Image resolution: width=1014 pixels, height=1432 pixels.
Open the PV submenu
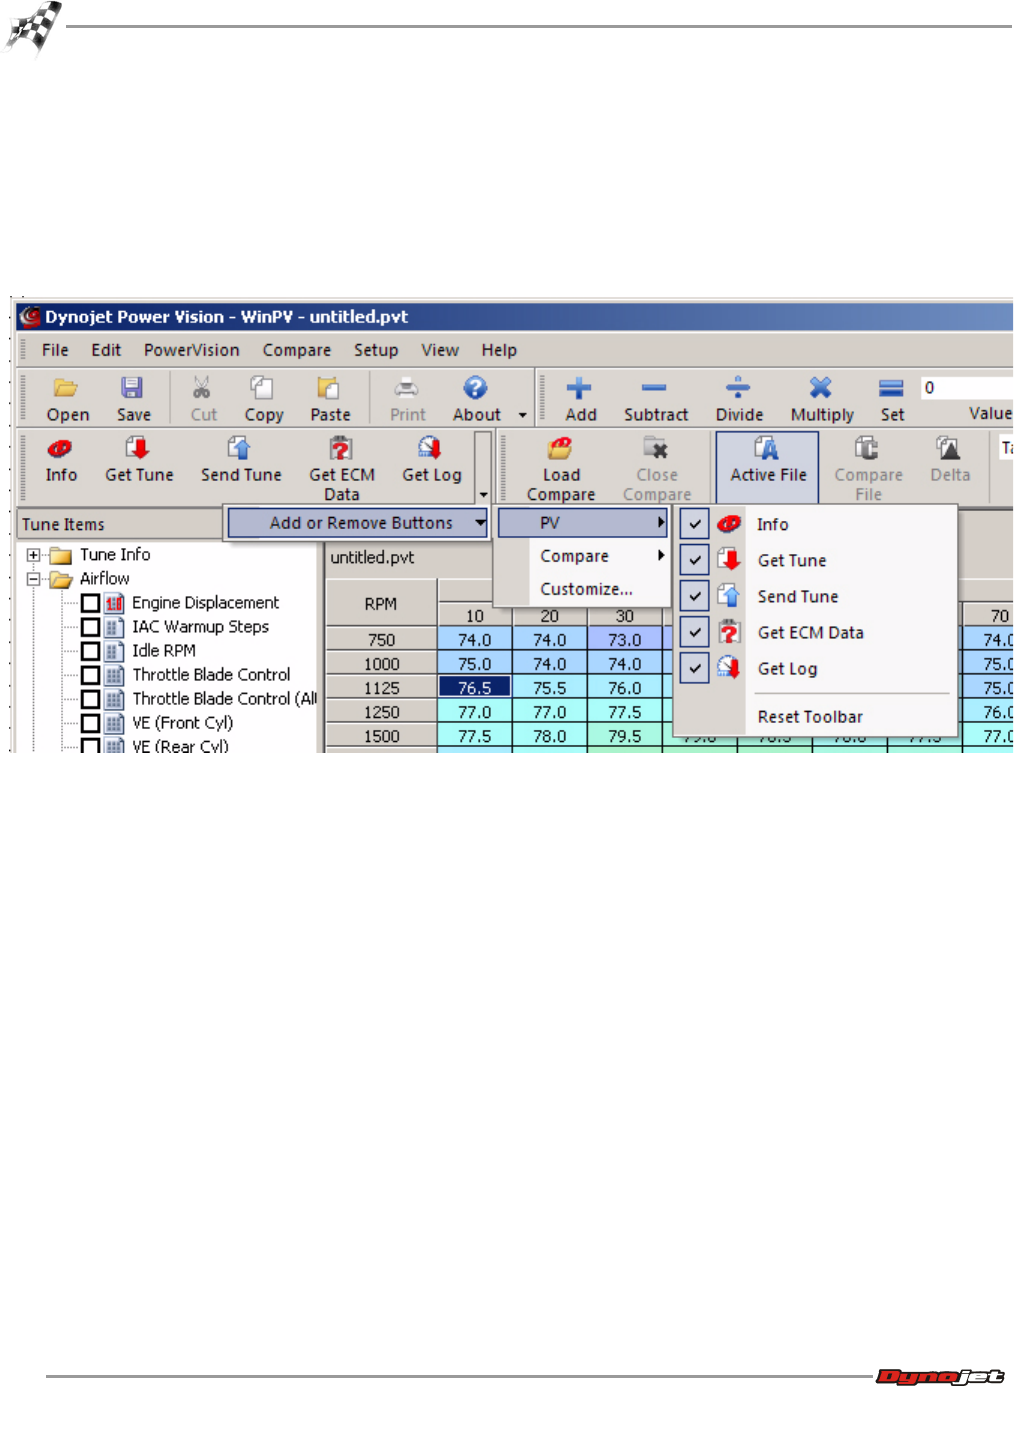pyautogui.click(x=582, y=523)
